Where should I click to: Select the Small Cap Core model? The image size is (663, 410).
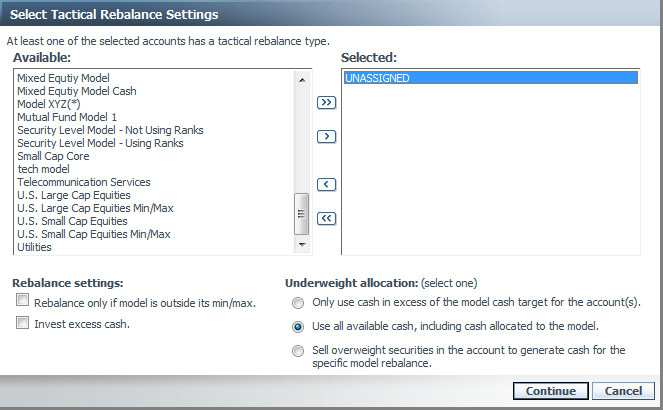pyautogui.click(x=55, y=156)
